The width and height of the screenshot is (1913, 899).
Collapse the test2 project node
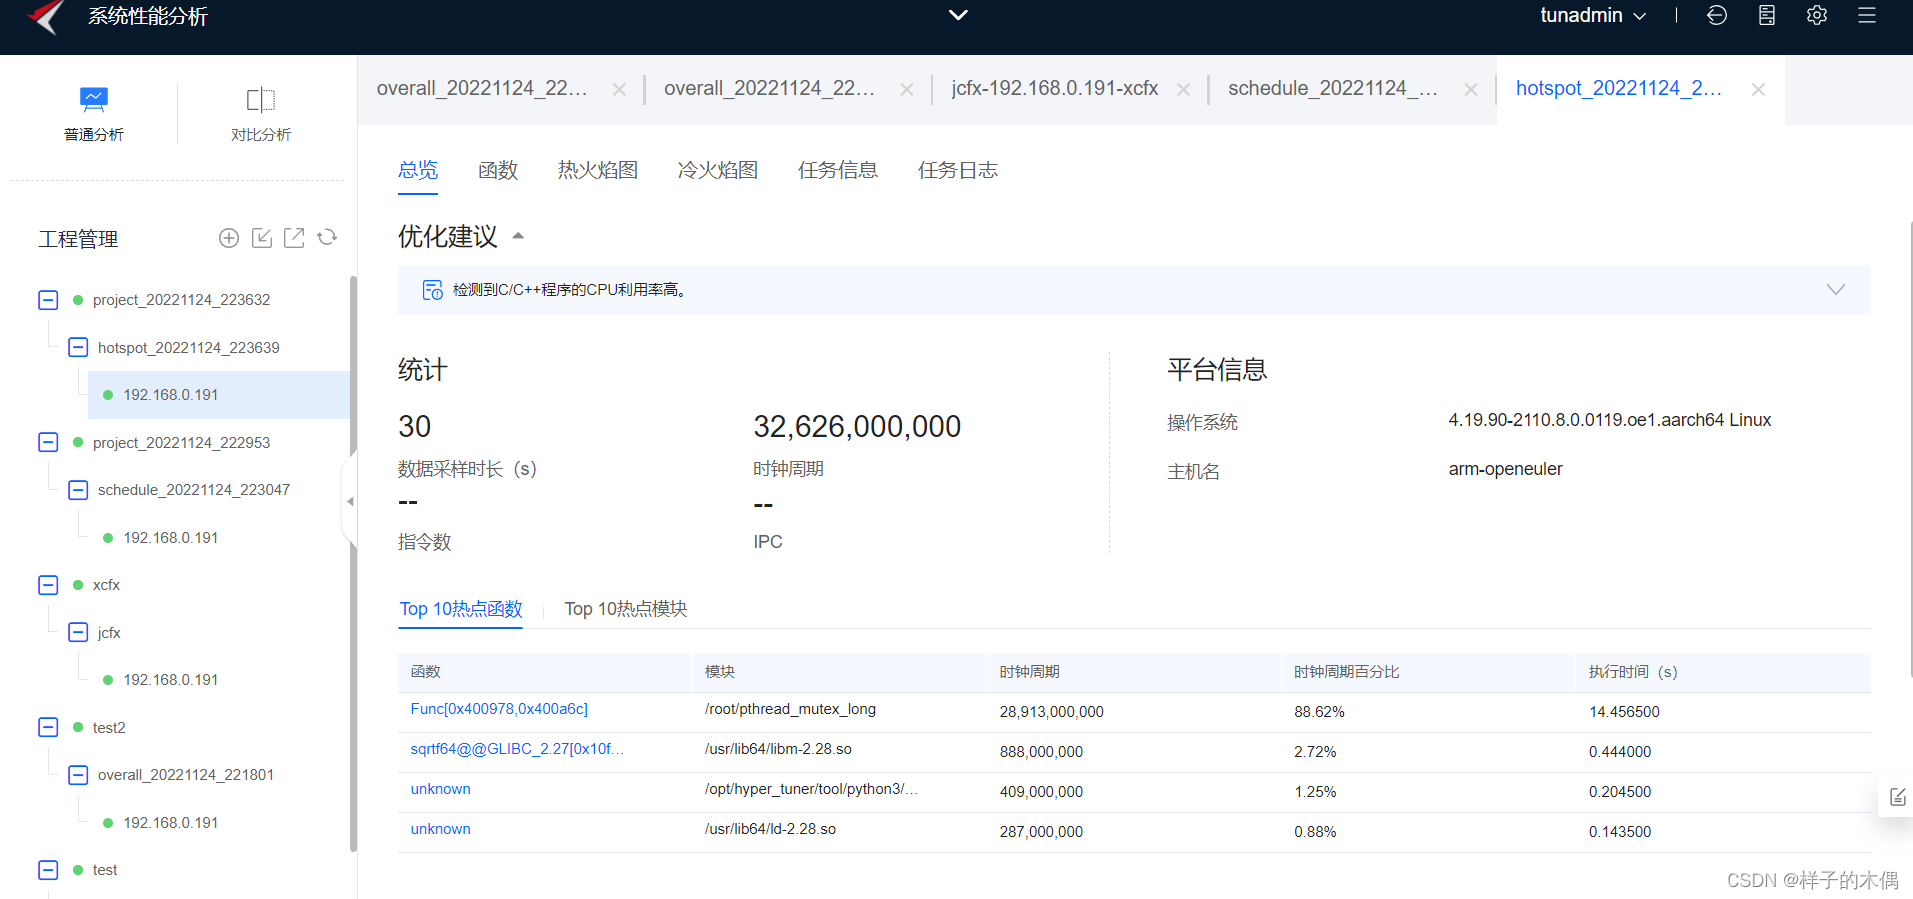tap(48, 727)
